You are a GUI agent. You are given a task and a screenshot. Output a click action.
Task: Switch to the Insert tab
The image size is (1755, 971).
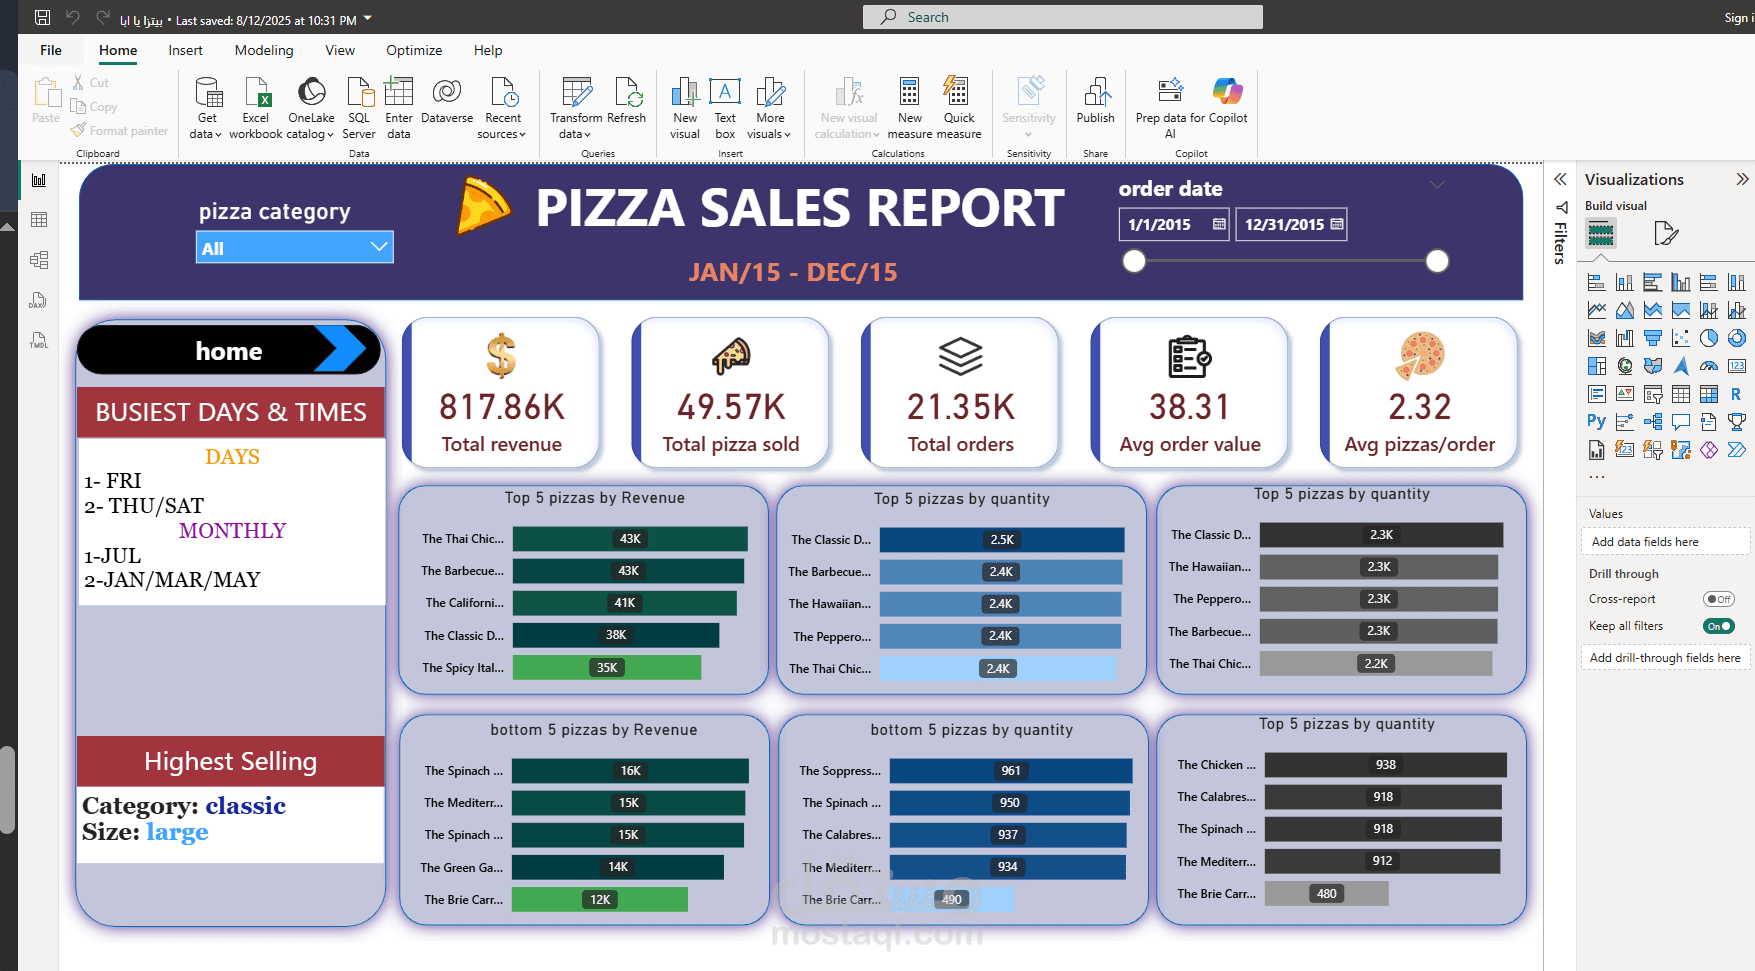click(x=185, y=50)
